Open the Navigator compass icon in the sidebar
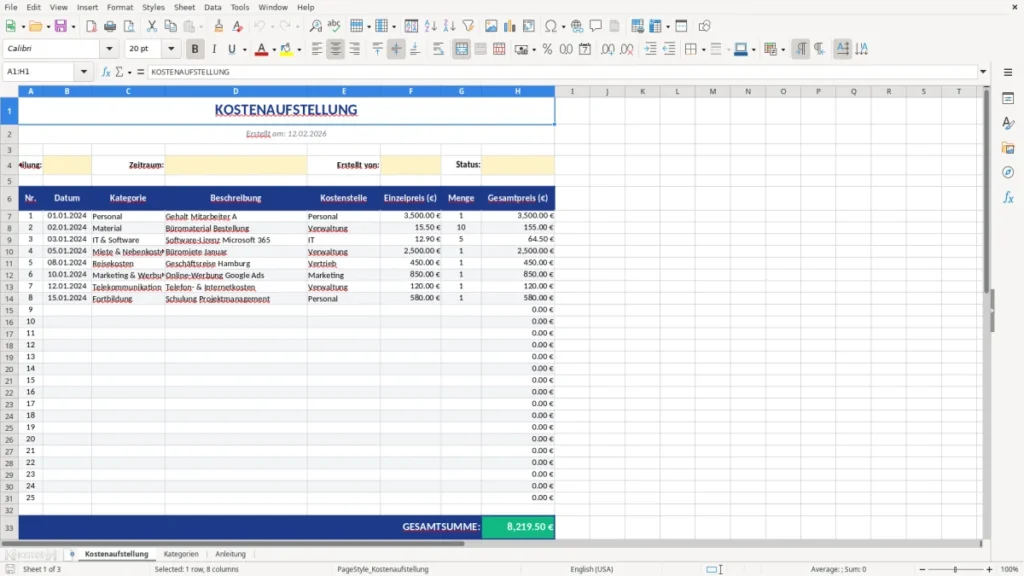 point(1008,172)
